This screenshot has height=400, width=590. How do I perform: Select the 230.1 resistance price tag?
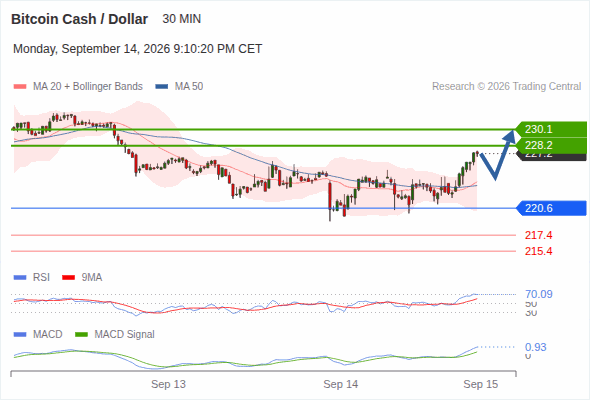[551, 129]
